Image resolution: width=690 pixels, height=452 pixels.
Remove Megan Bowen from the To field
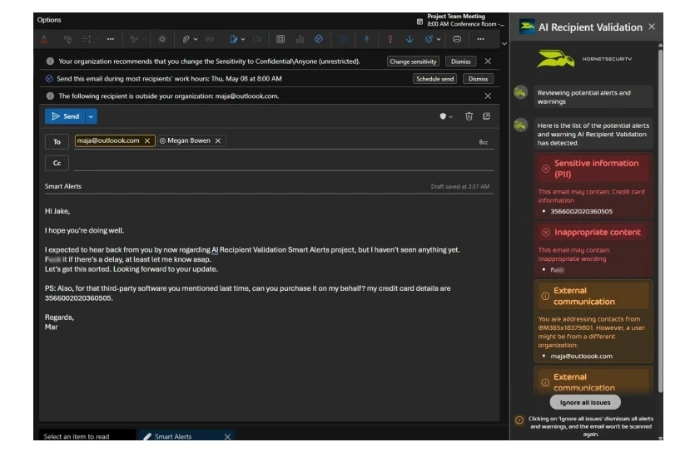[218, 141]
